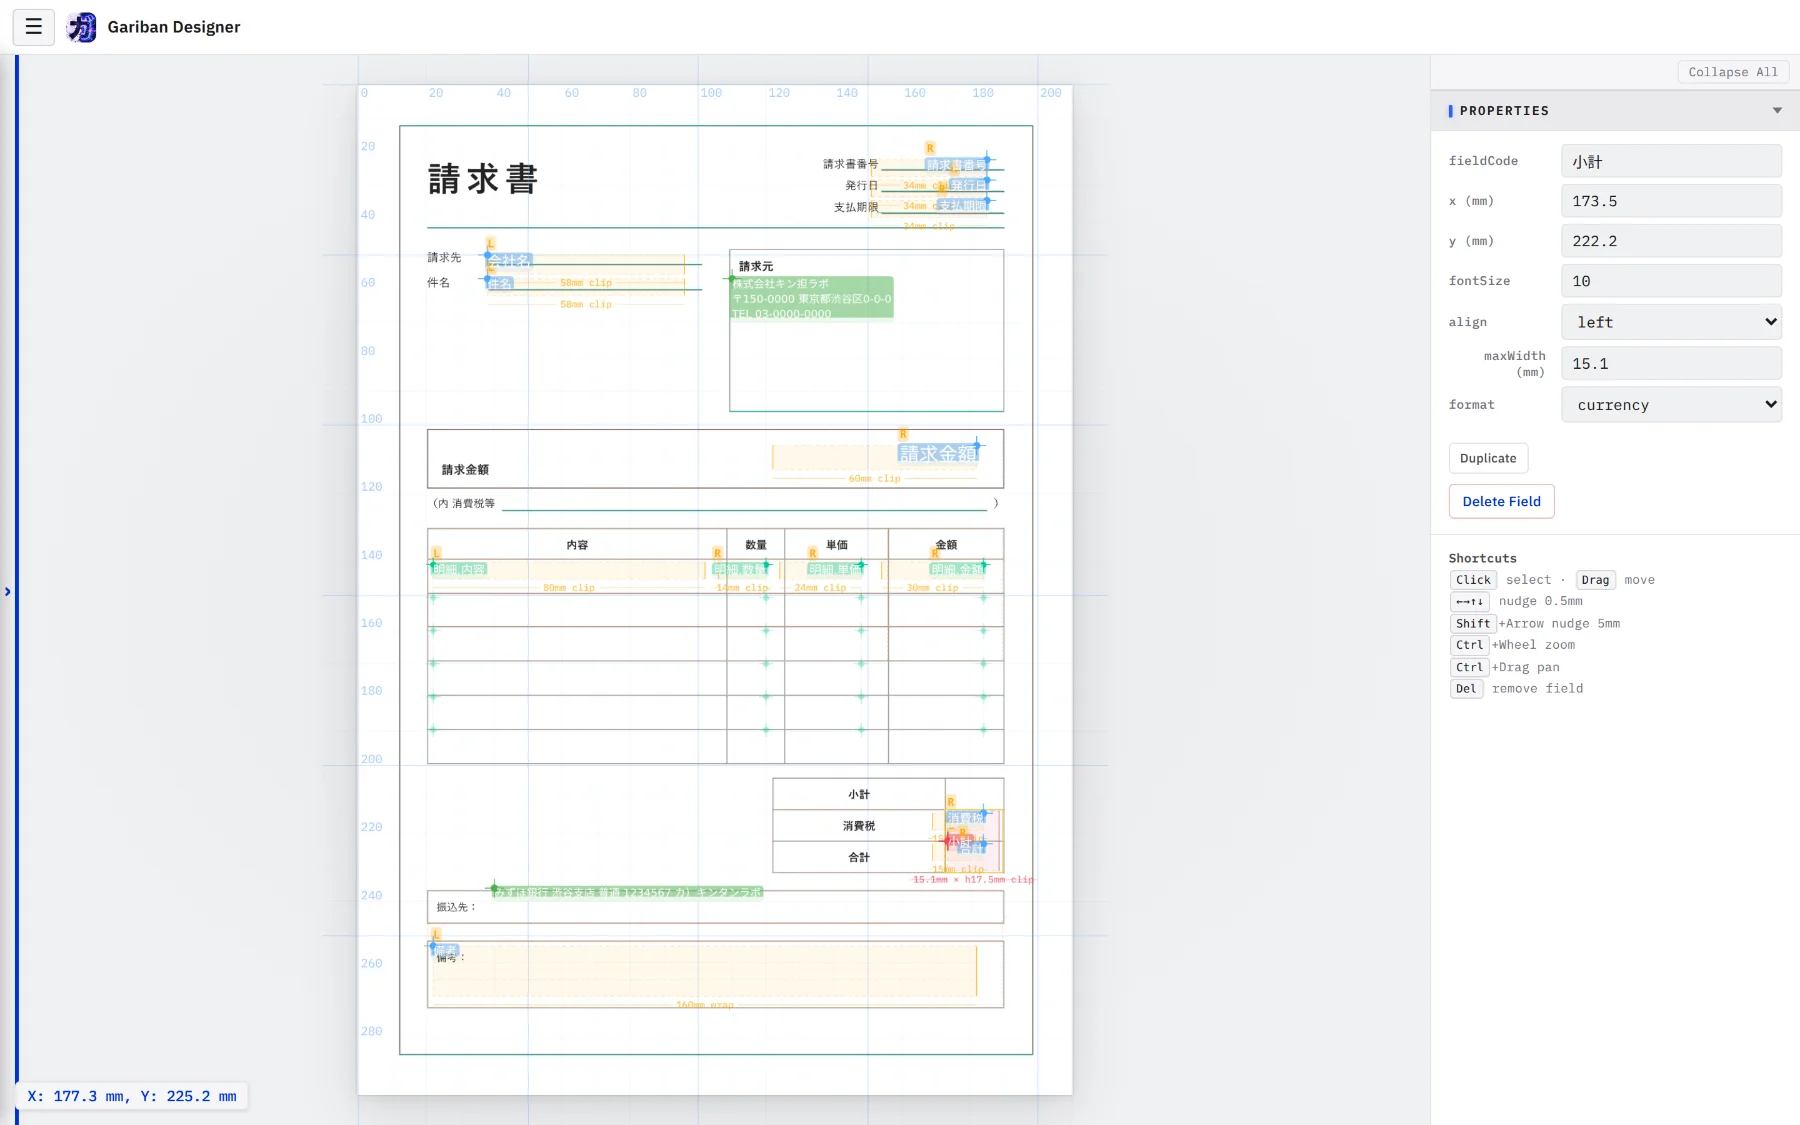Image resolution: width=1800 pixels, height=1125 pixels.
Task: Click the 請求元 label
Action: pos(756,266)
